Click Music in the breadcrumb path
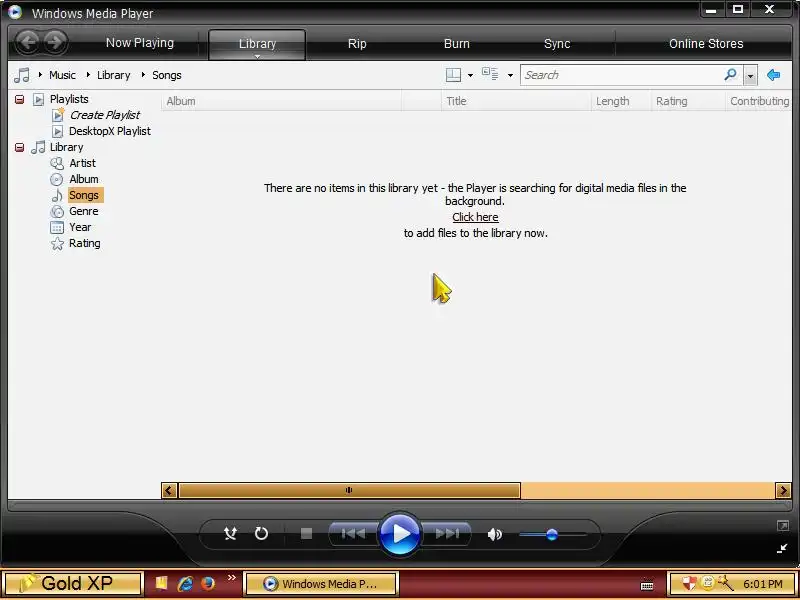The height and width of the screenshot is (600, 800). point(62,75)
